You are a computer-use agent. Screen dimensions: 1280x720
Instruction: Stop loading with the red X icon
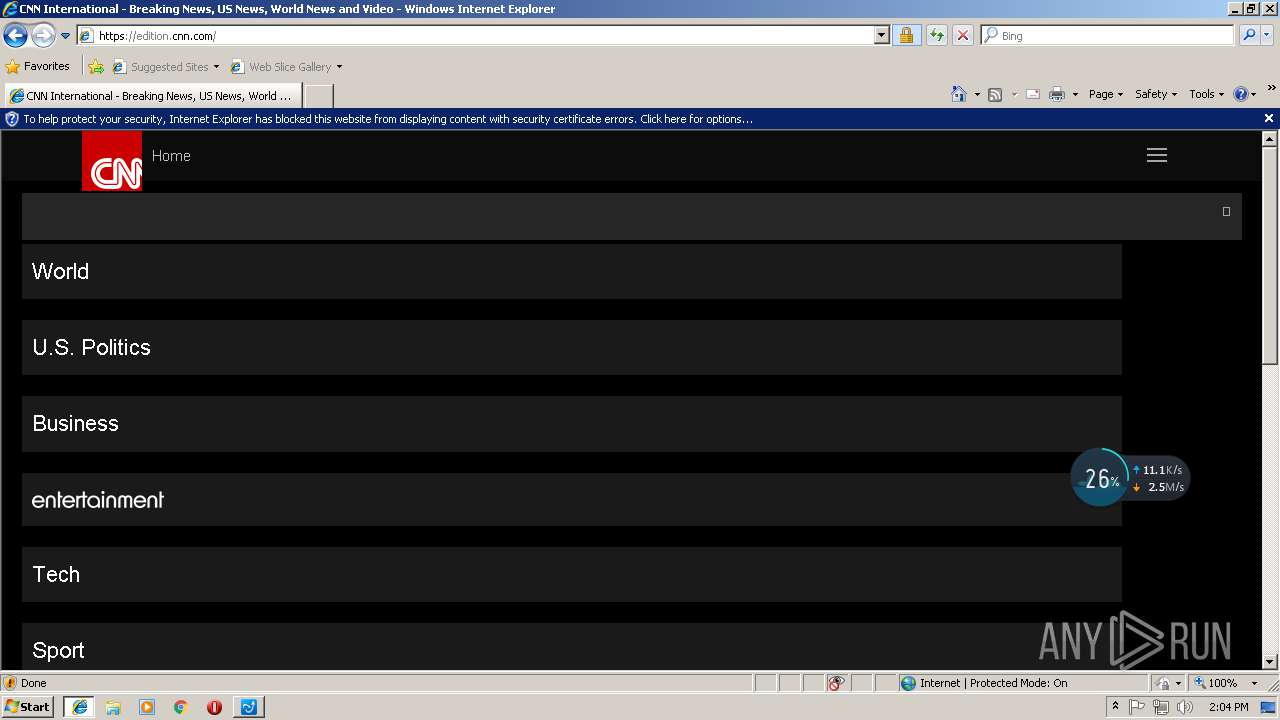962,36
